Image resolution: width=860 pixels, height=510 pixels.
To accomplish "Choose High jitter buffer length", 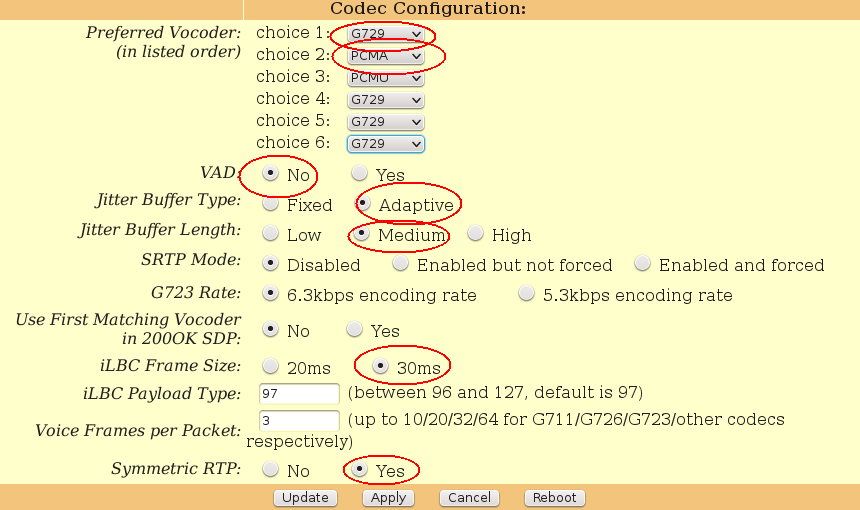I will (475, 234).
